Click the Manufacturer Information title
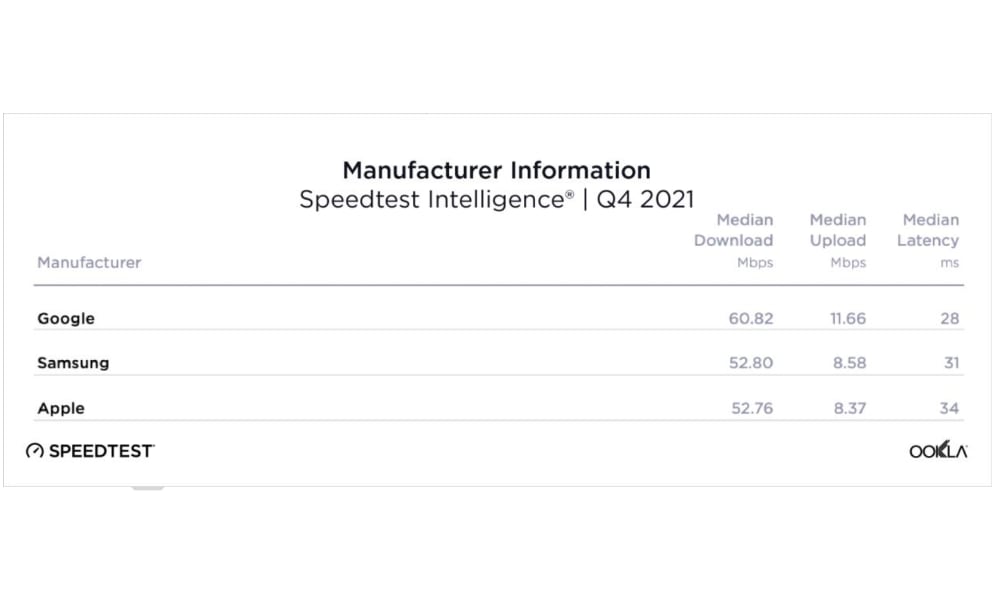1000x600 pixels. click(497, 170)
